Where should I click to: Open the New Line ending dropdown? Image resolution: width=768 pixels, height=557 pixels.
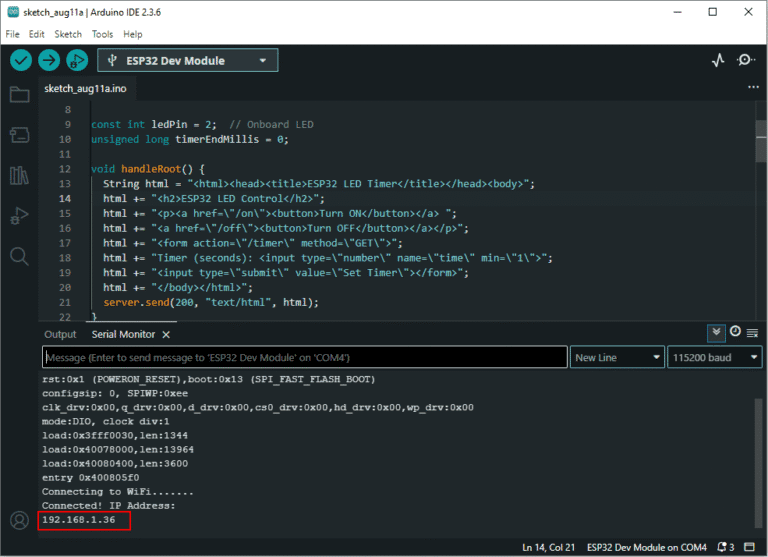pos(617,358)
